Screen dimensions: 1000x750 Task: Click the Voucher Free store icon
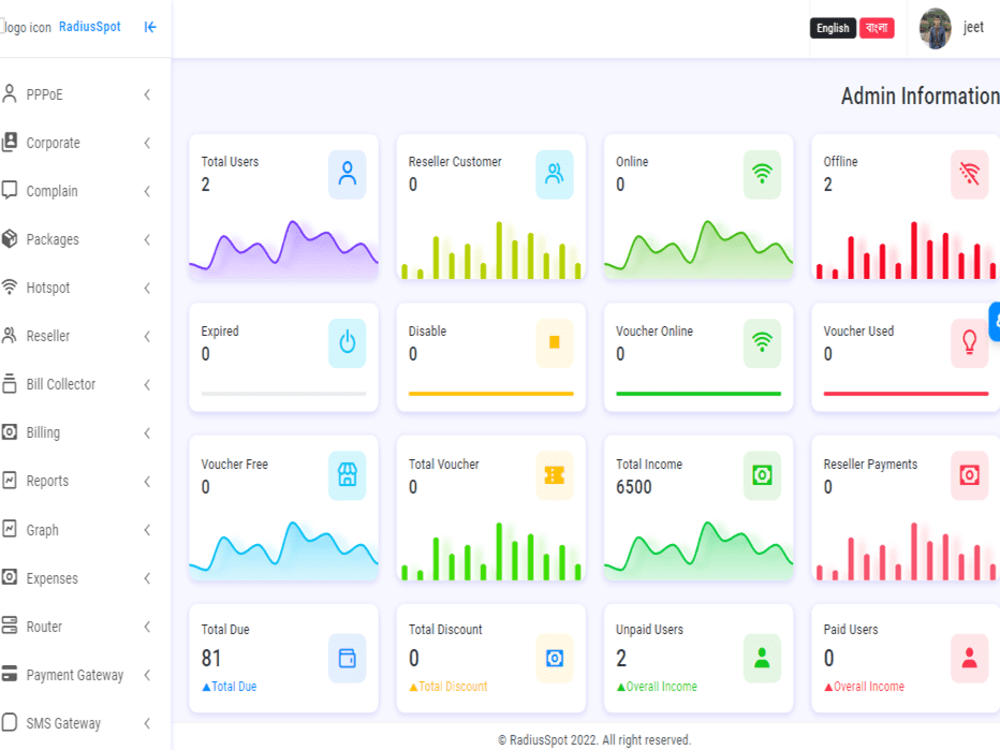coord(347,475)
